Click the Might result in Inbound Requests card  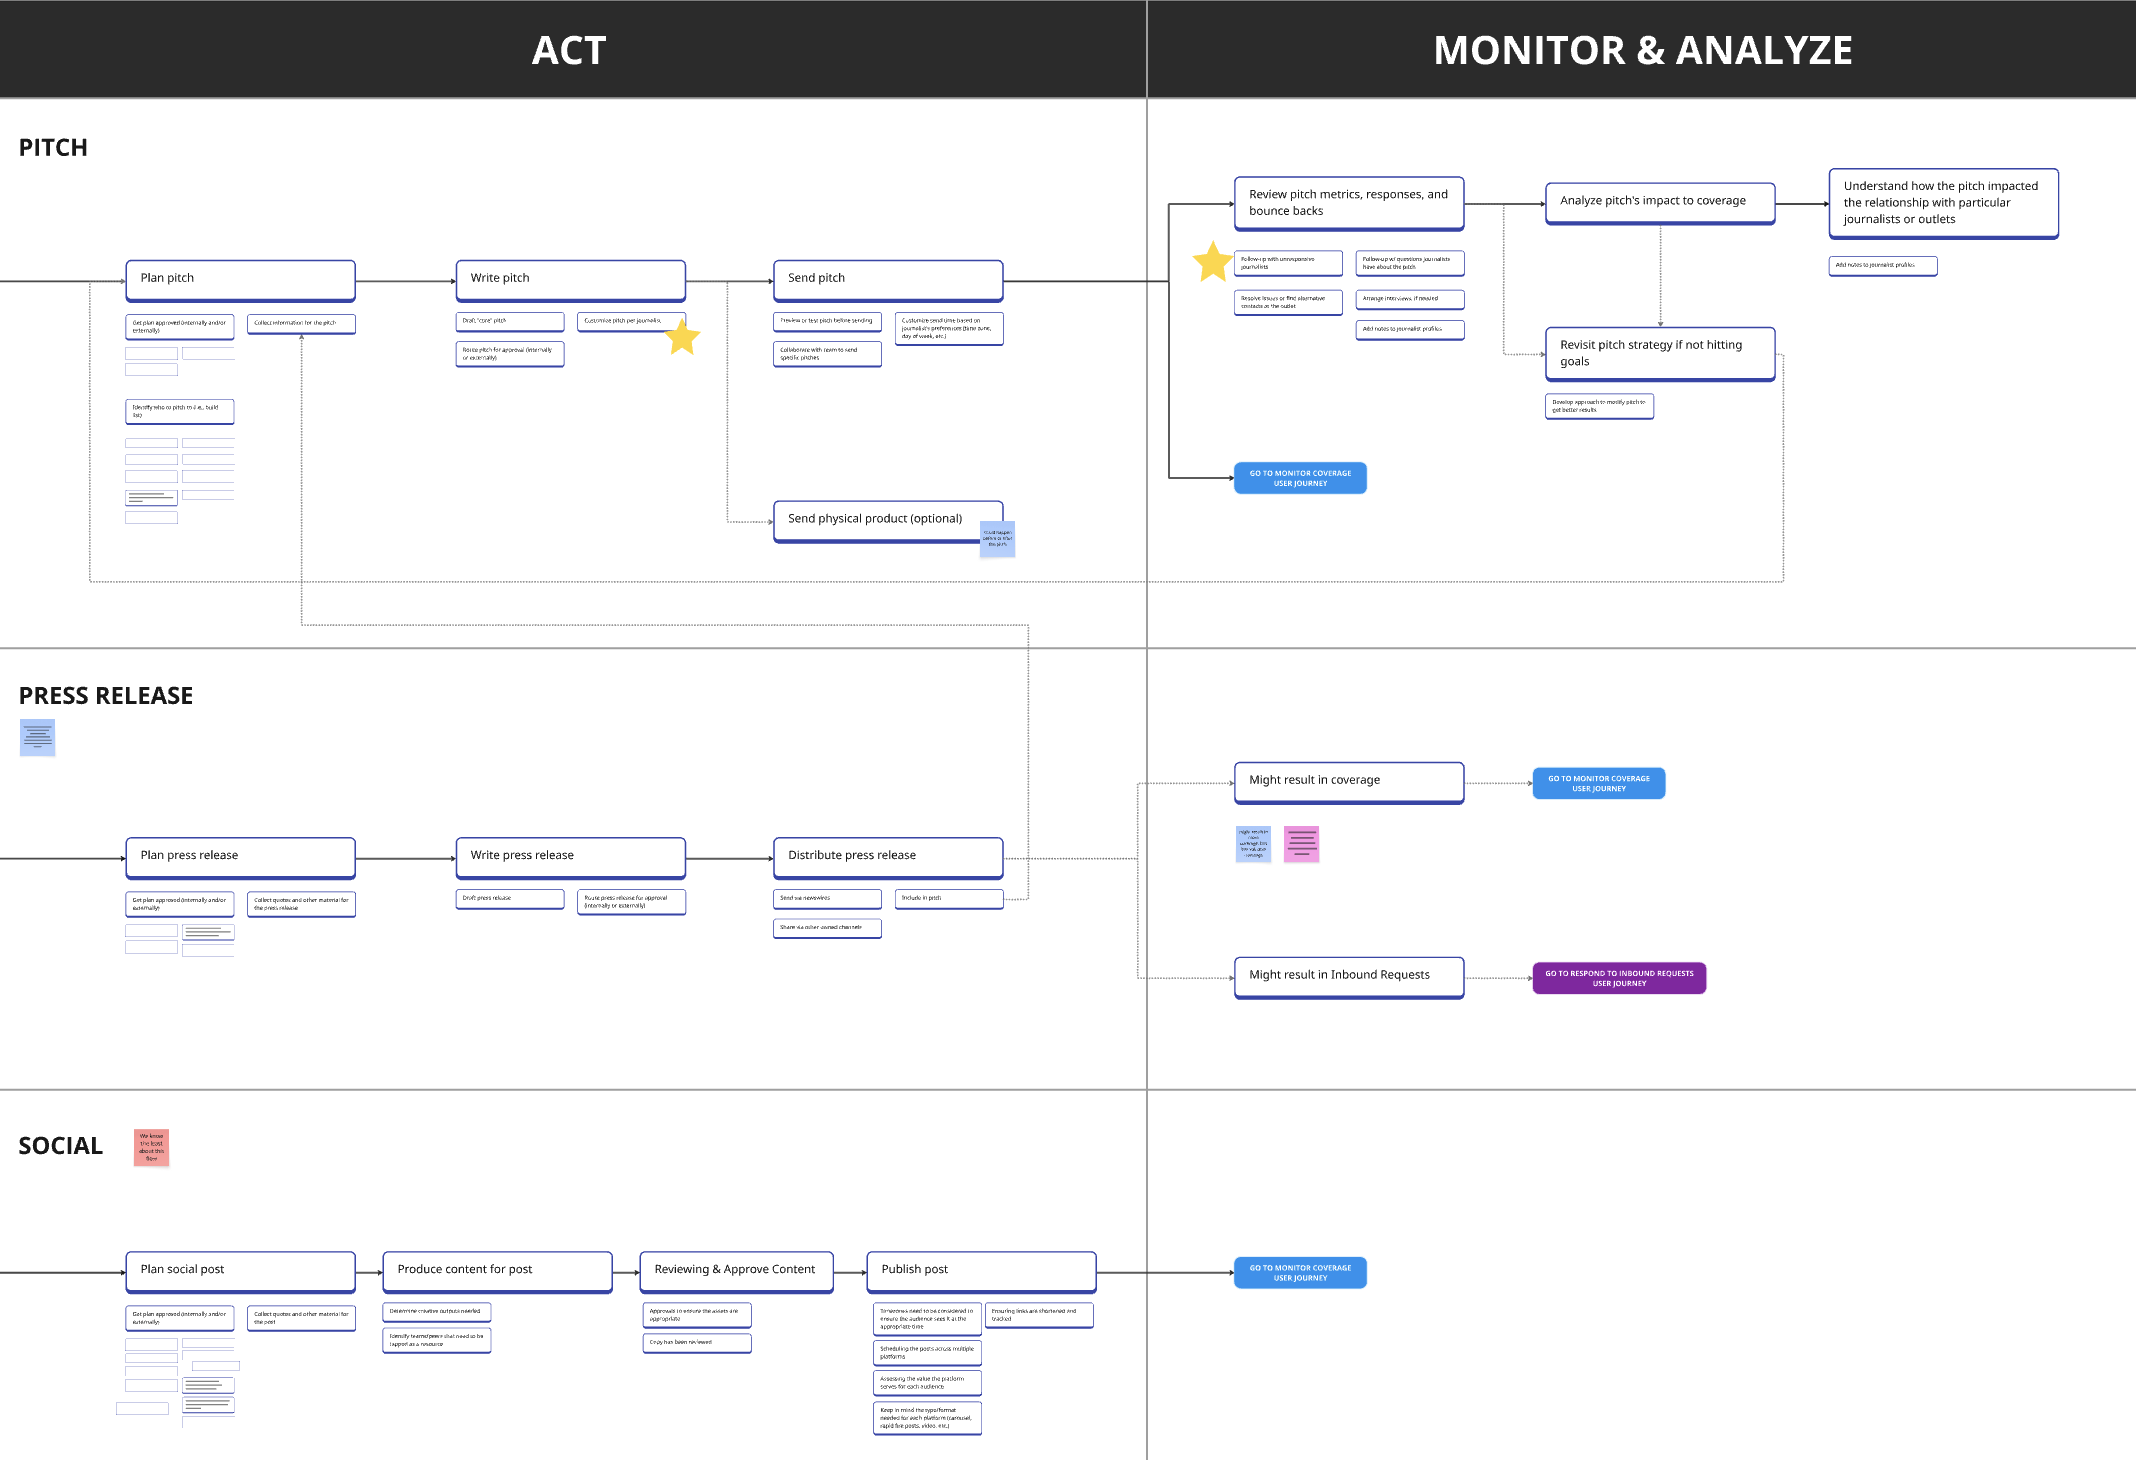pyautogui.click(x=1348, y=976)
